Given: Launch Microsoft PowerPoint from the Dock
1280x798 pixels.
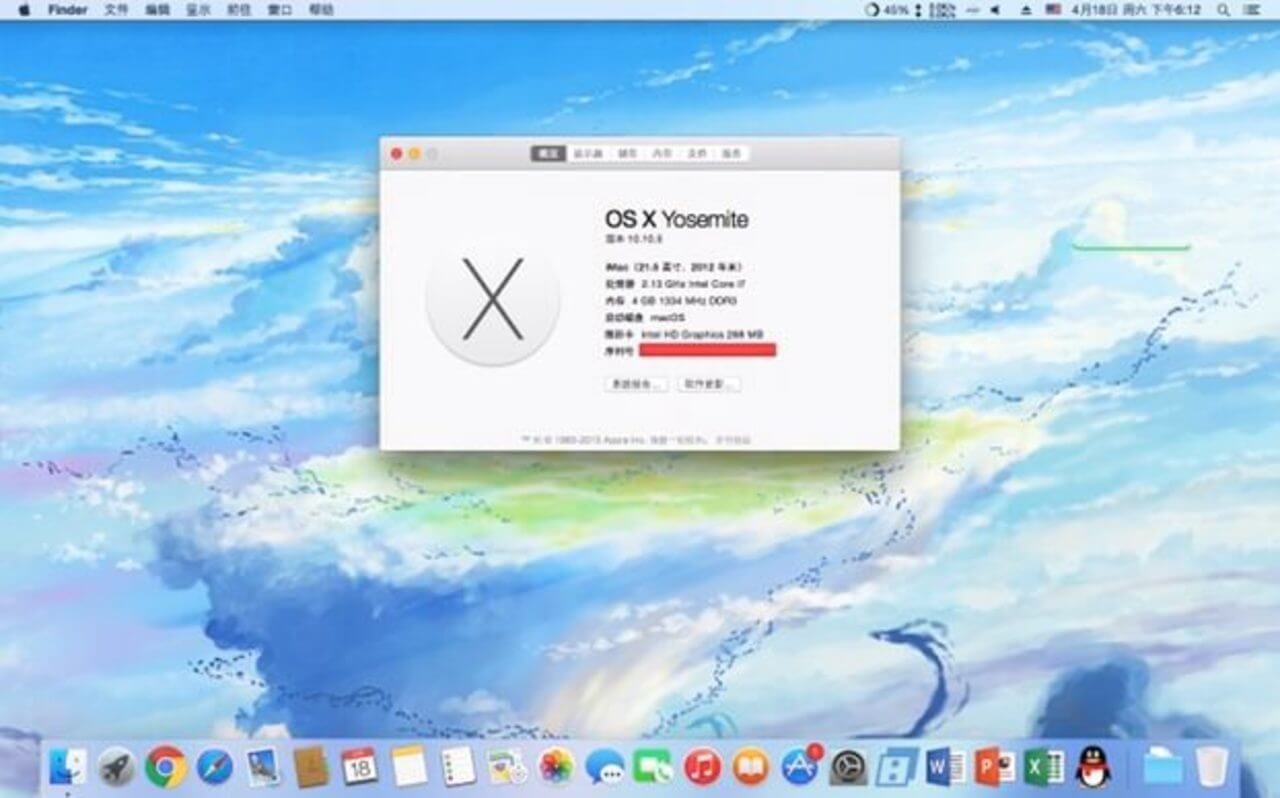Looking at the screenshot, I should [995, 767].
